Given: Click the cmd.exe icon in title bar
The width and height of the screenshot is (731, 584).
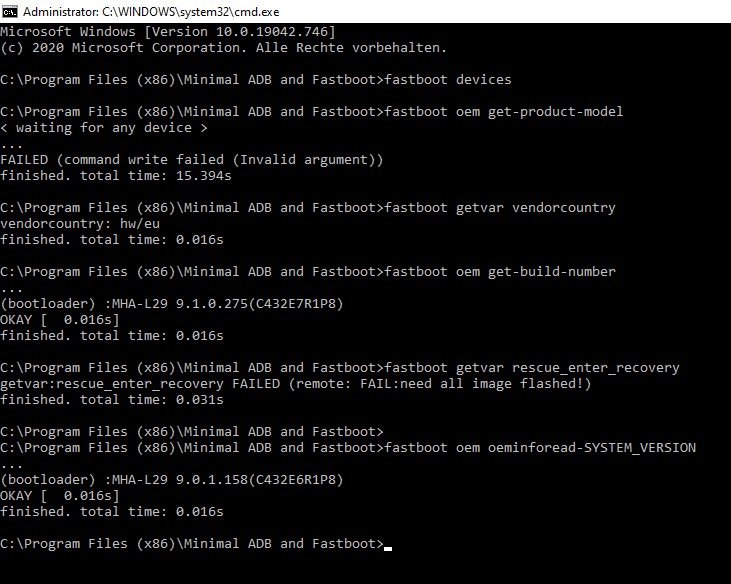Looking at the screenshot, I should [10, 12].
